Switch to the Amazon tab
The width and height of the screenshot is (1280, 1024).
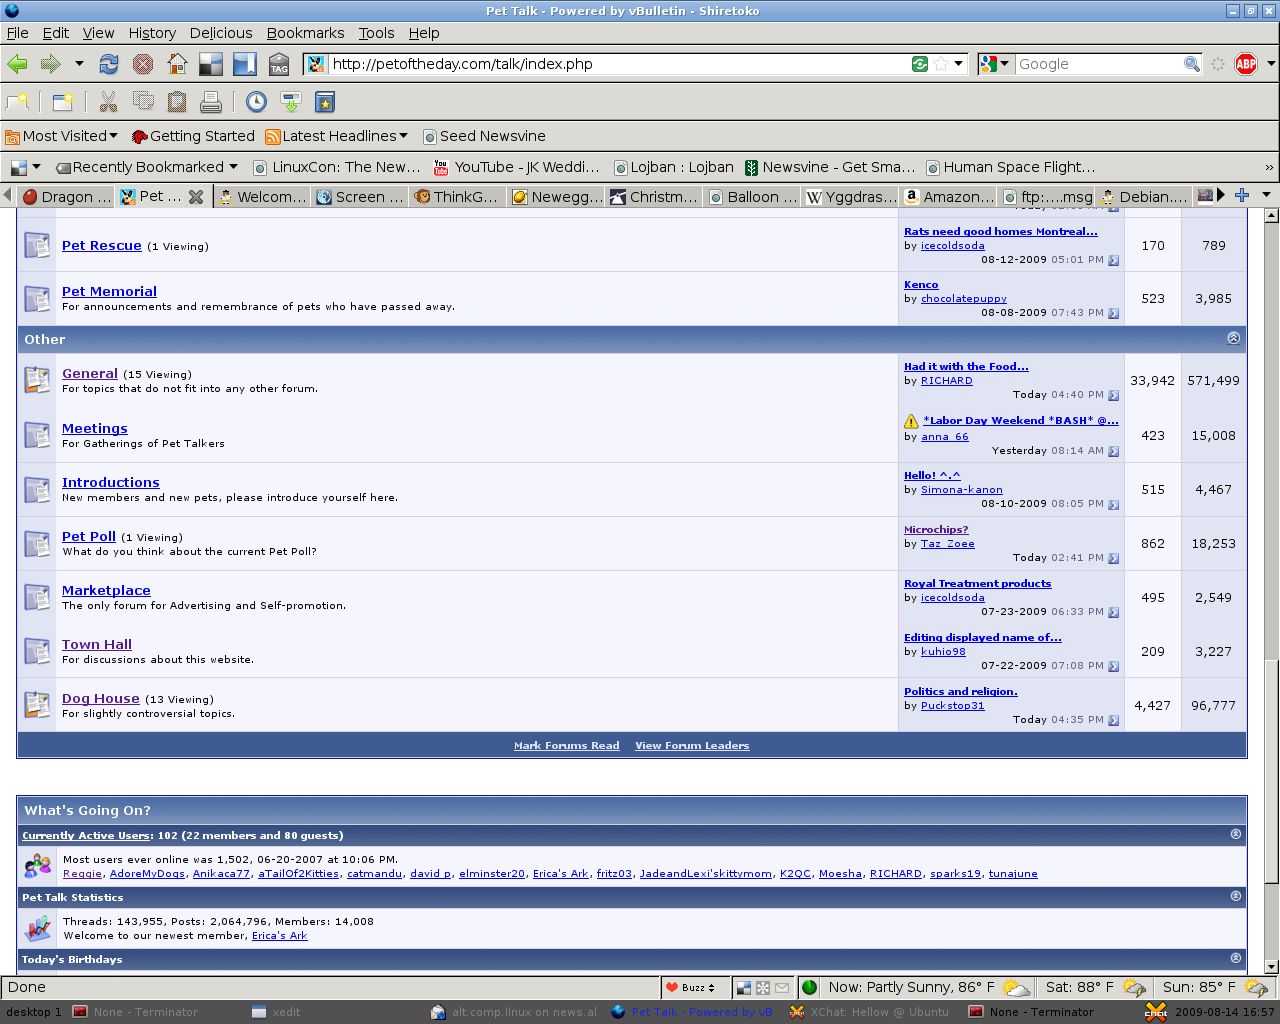click(x=949, y=196)
